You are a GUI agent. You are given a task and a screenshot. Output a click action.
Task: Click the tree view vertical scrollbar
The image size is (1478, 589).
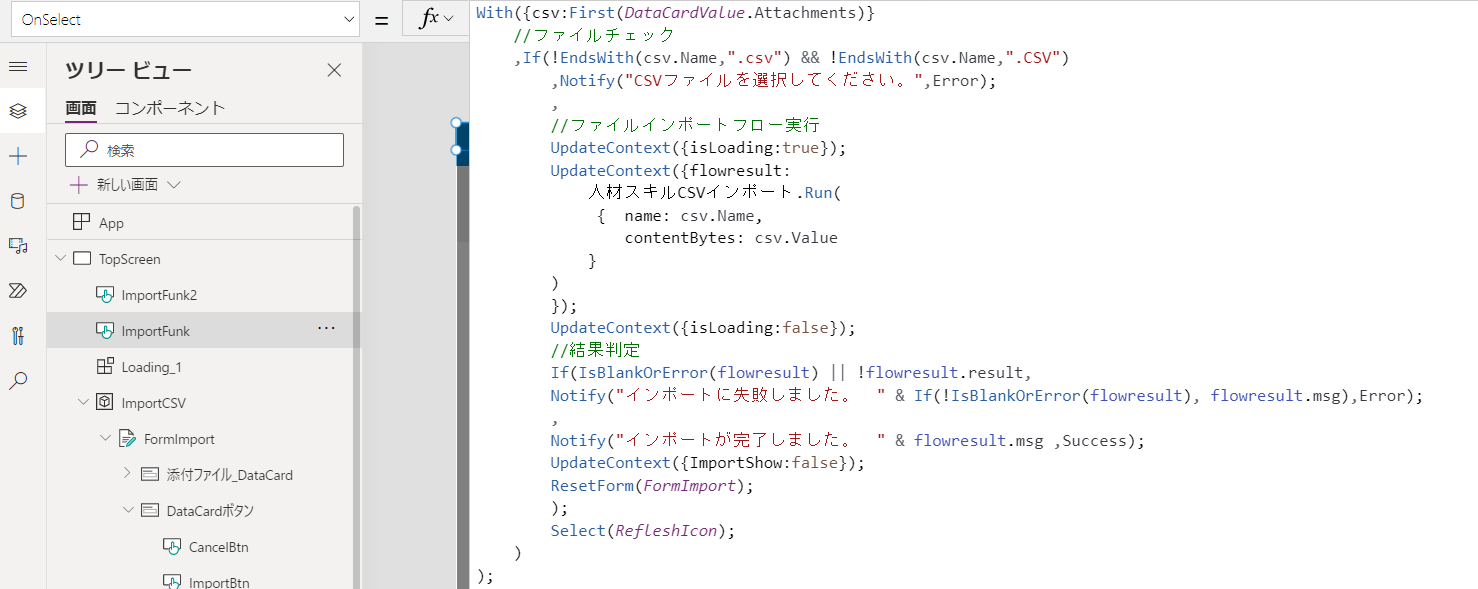[356, 396]
